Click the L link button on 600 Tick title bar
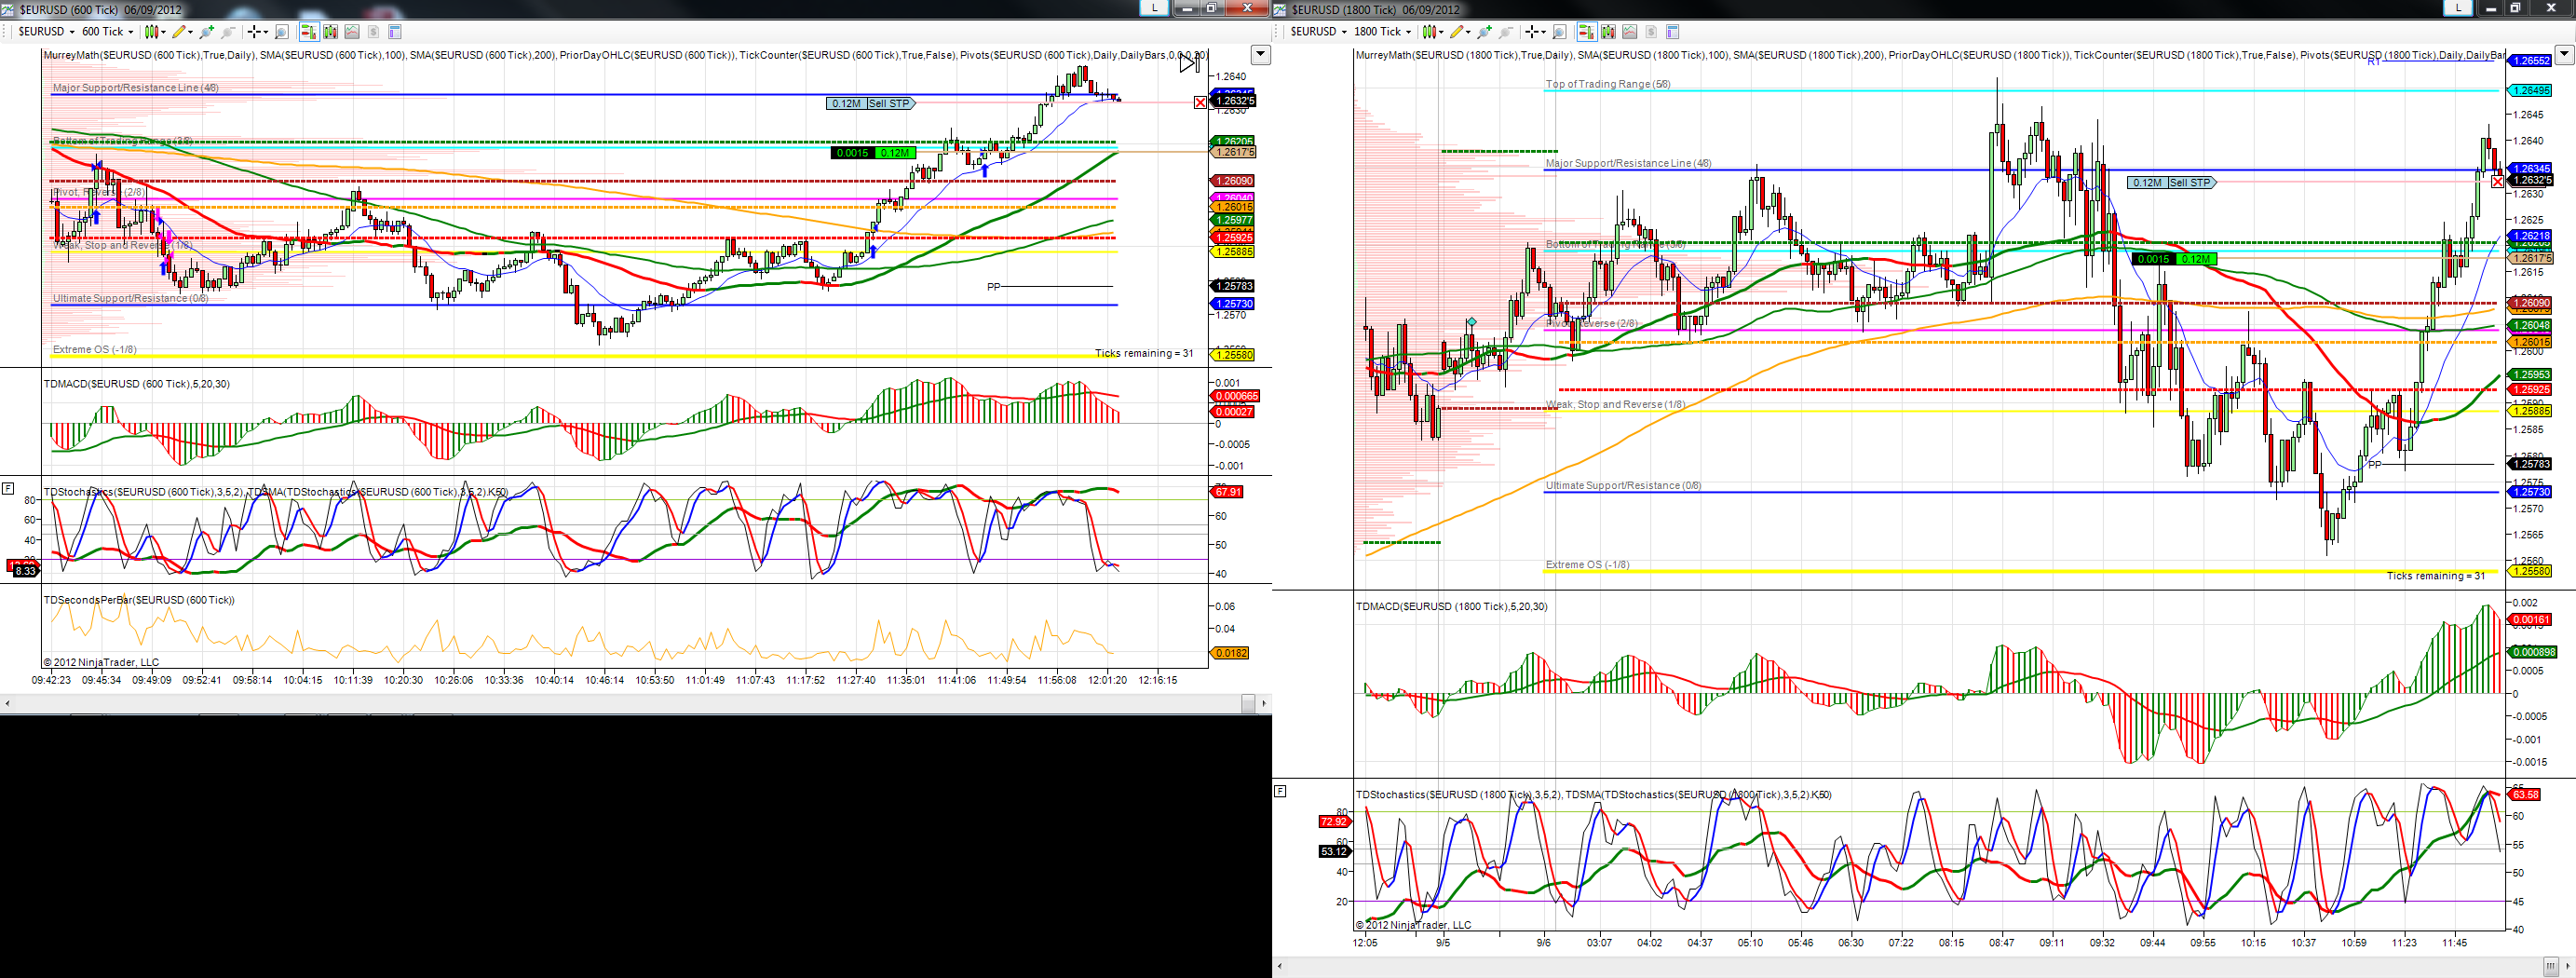Viewport: 2576px width, 978px height. pos(1155,8)
